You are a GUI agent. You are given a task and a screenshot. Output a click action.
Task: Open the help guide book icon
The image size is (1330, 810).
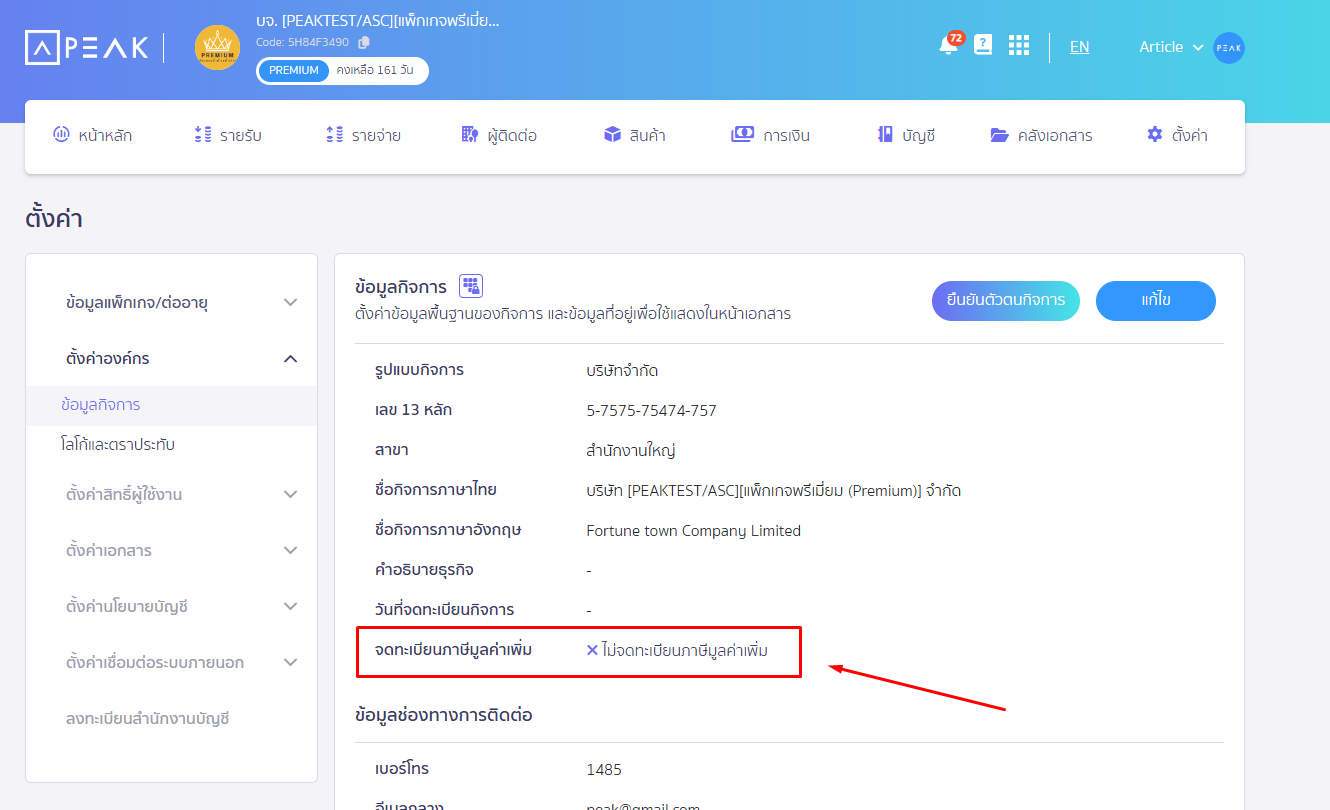point(983,45)
